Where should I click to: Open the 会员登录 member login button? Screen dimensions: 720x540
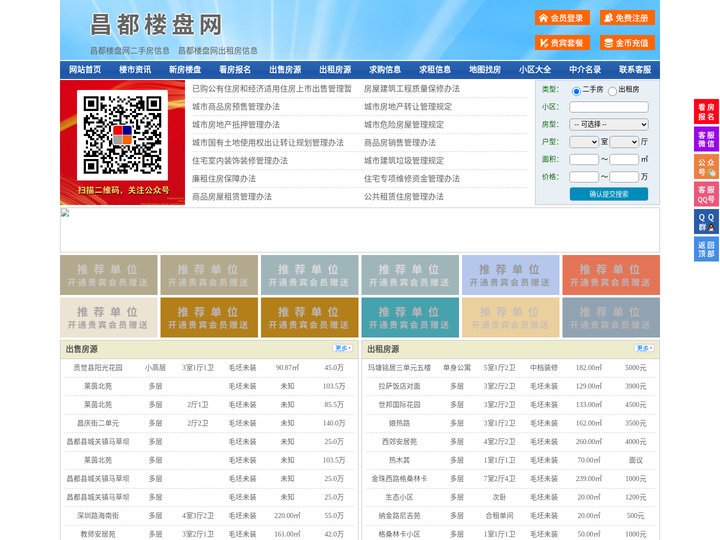pos(562,18)
